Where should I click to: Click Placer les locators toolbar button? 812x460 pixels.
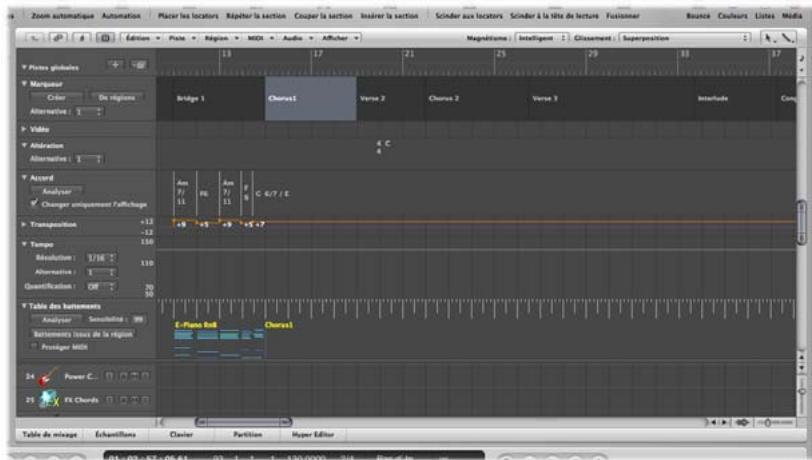coord(188,16)
